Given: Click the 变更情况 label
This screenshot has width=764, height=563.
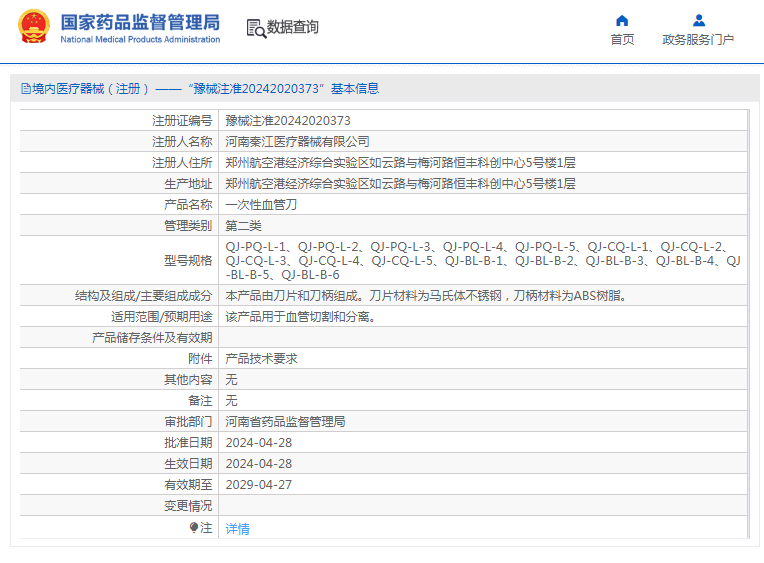Looking at the screenshot, I should 188,505.
